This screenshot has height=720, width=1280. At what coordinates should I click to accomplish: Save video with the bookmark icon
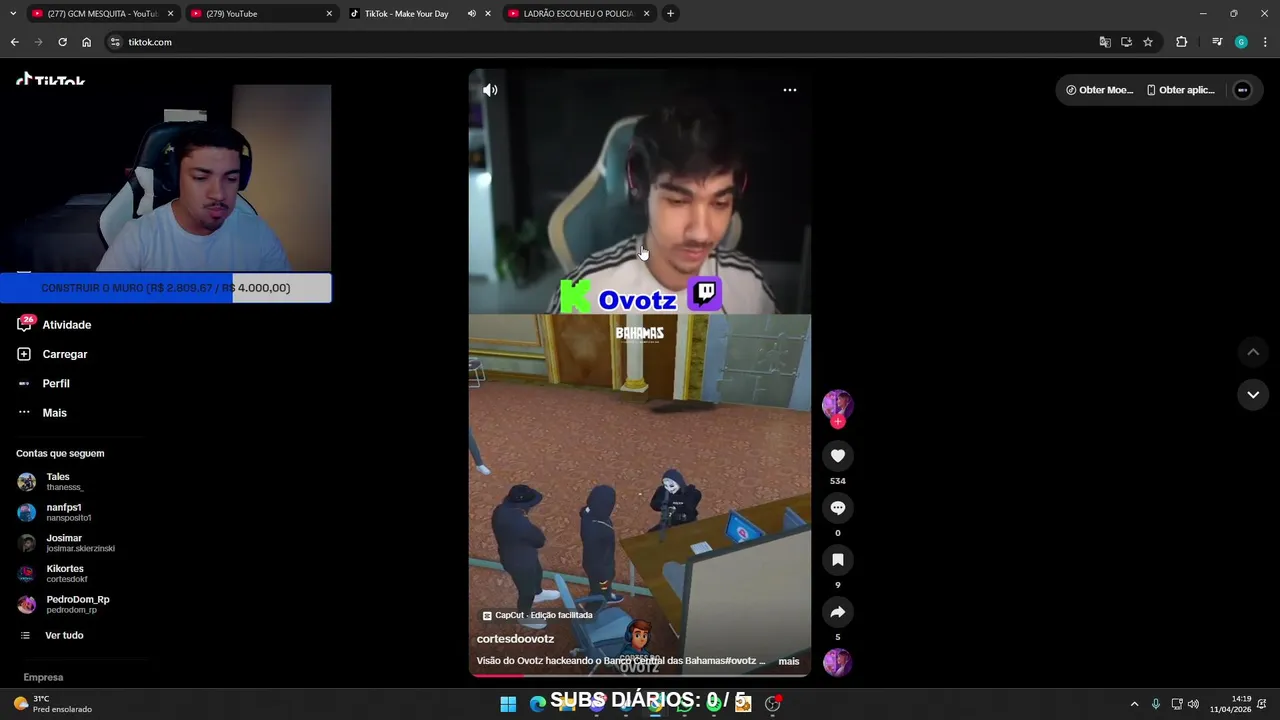(x=838, y=560)
